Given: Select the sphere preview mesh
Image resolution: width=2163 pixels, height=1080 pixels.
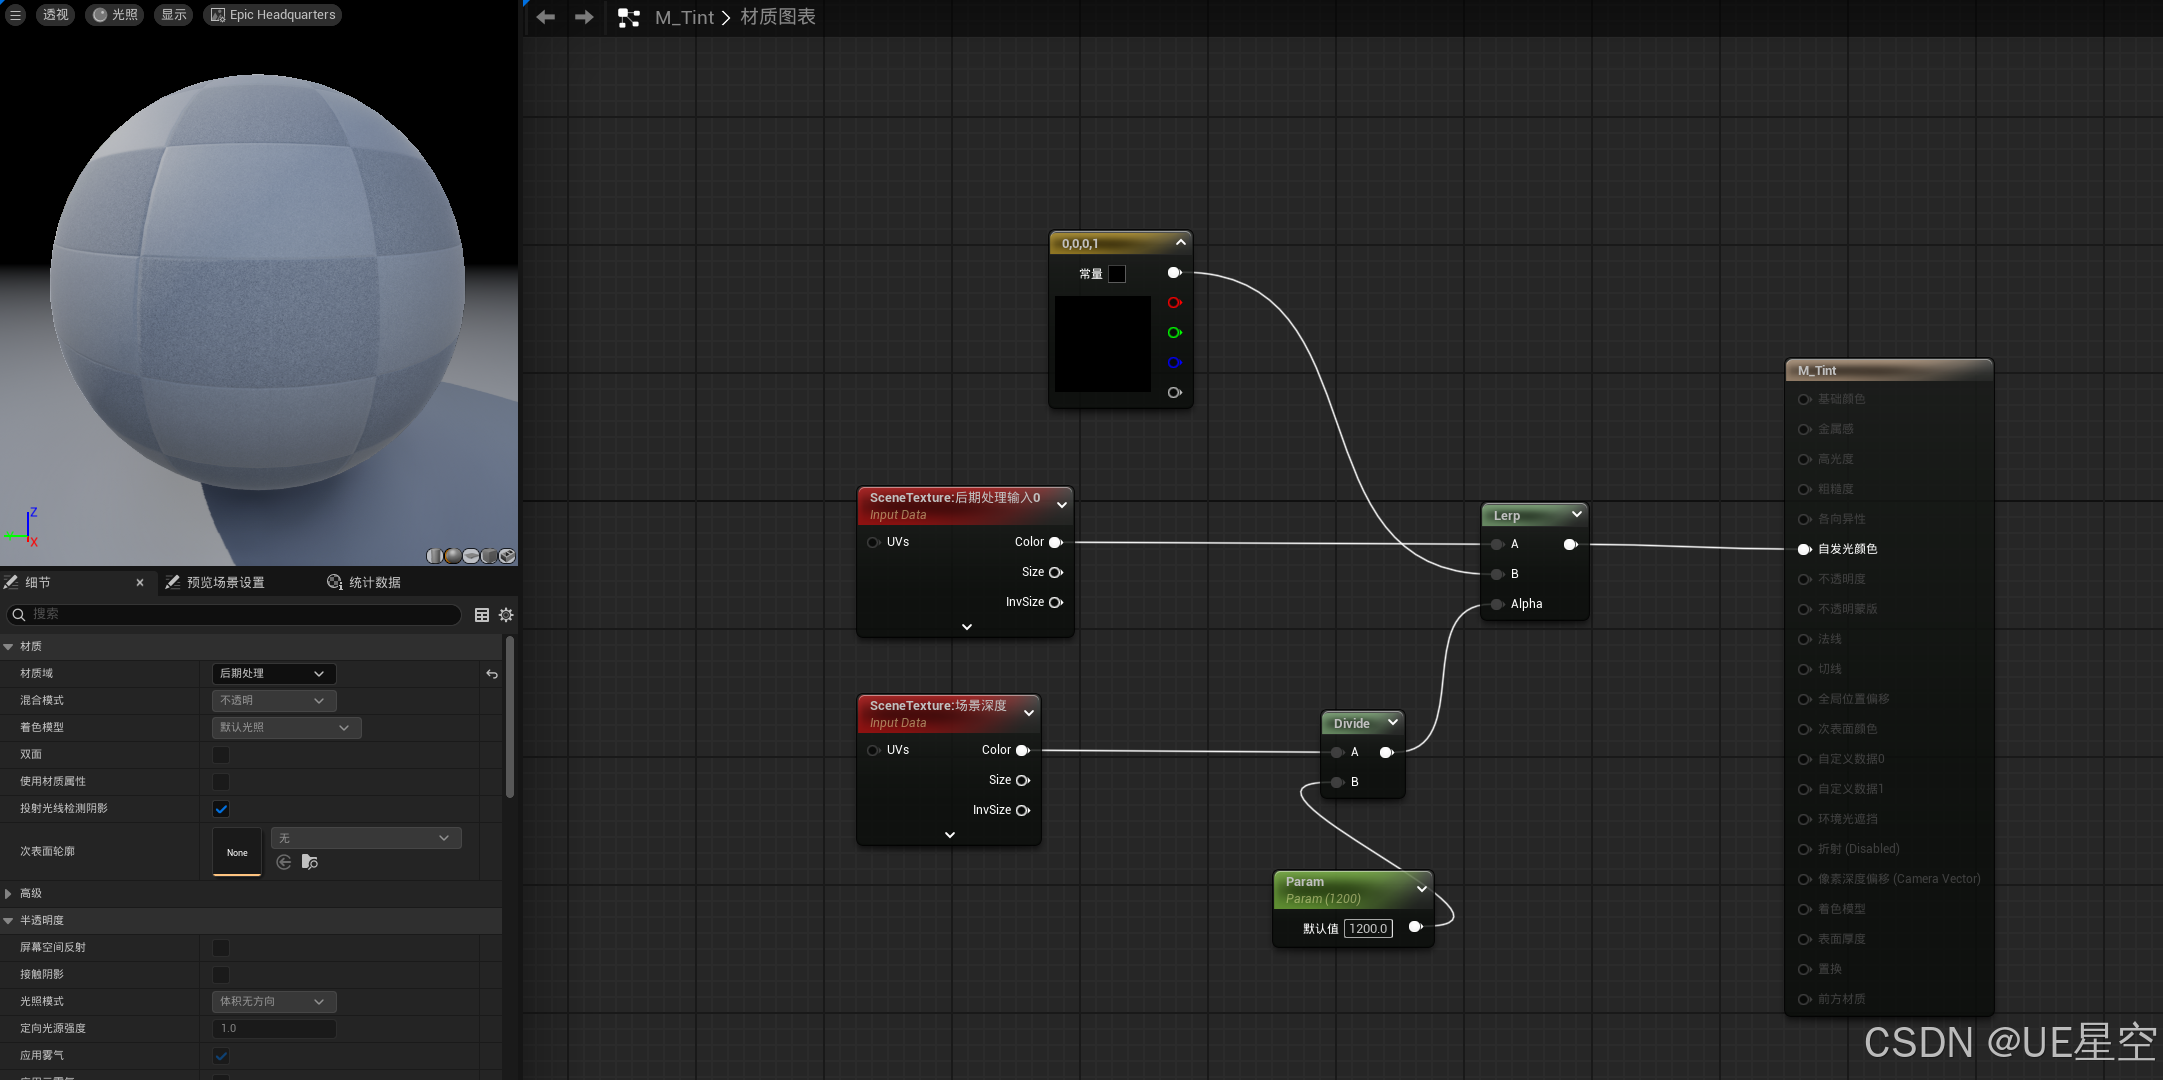Looking at the screenshot, I should [x=453, y=556].
